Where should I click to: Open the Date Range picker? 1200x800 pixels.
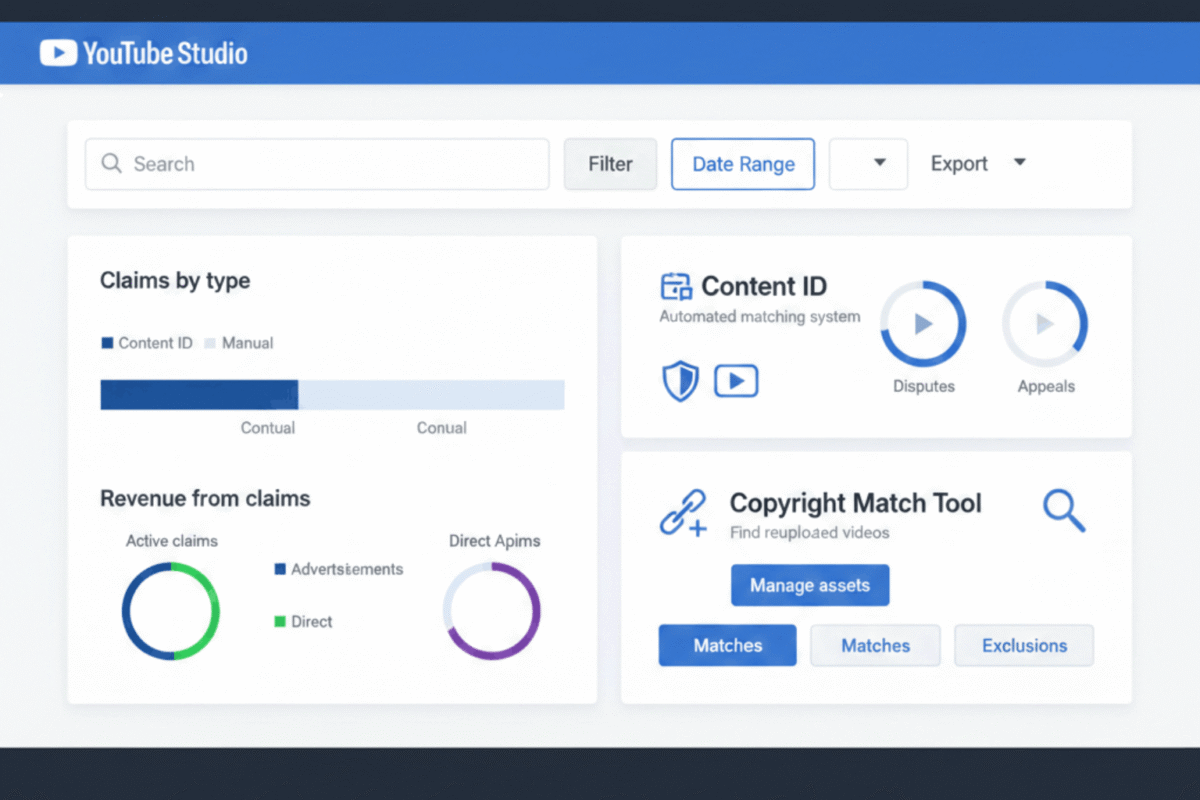point(743,164)
